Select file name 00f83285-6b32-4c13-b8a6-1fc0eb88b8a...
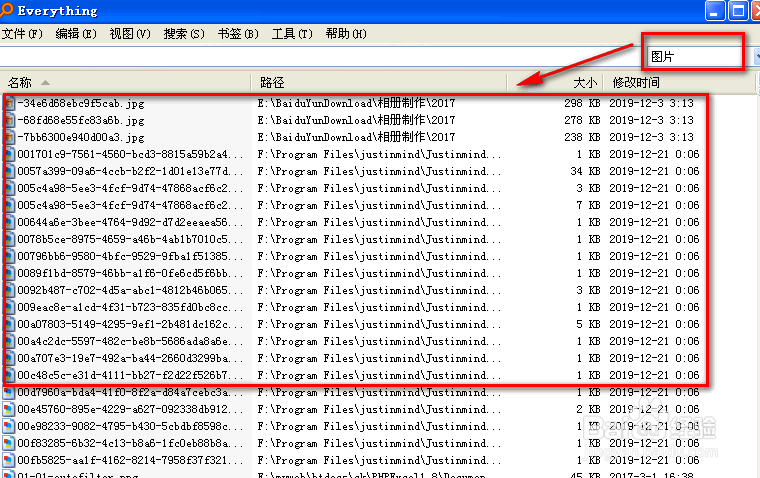 [130, 444]
